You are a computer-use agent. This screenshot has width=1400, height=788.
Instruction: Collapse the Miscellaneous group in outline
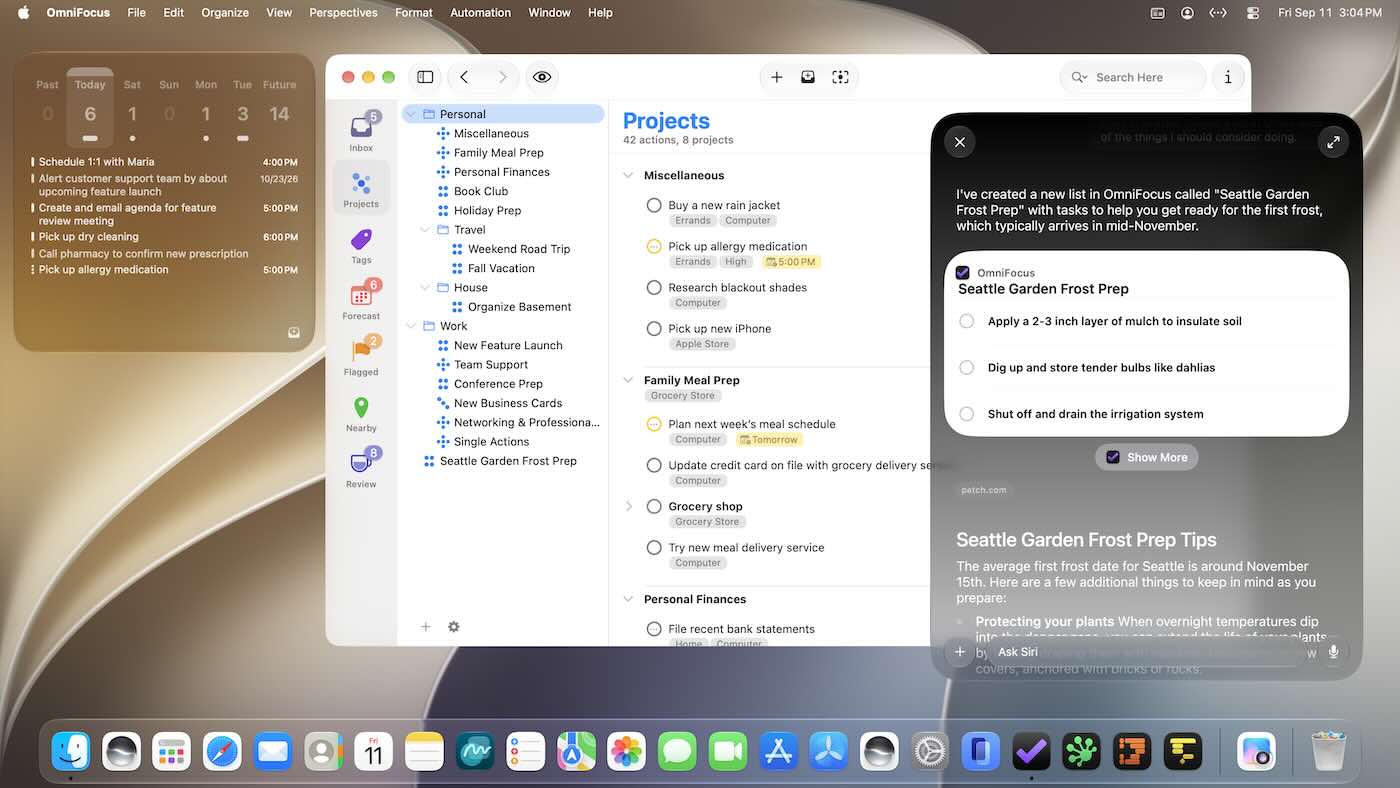[628, 176]
